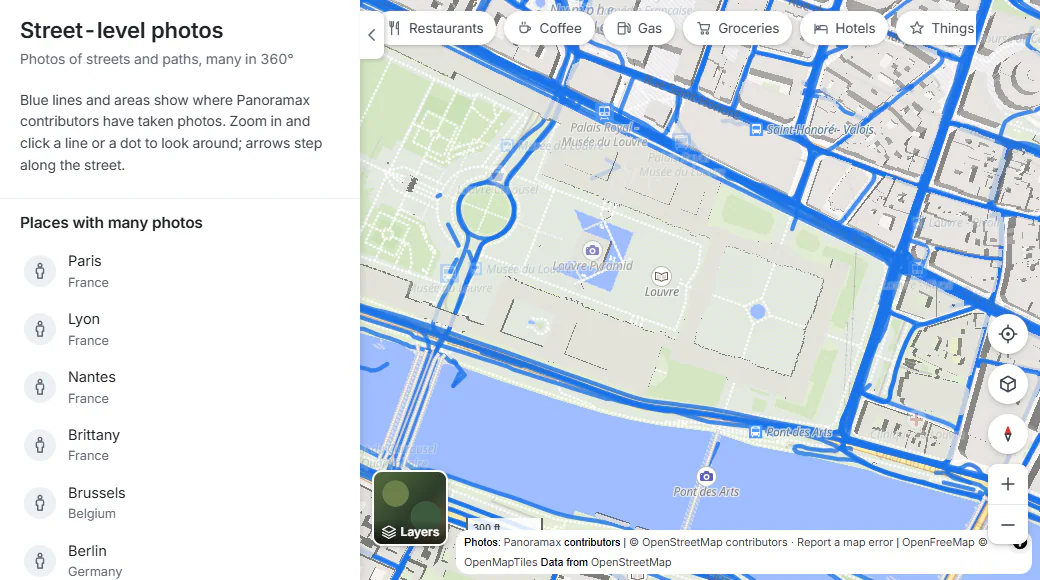Click the street-view icon beside Lyon
The width and height of the screenshot is (1040, 580).
click(40, 328)
